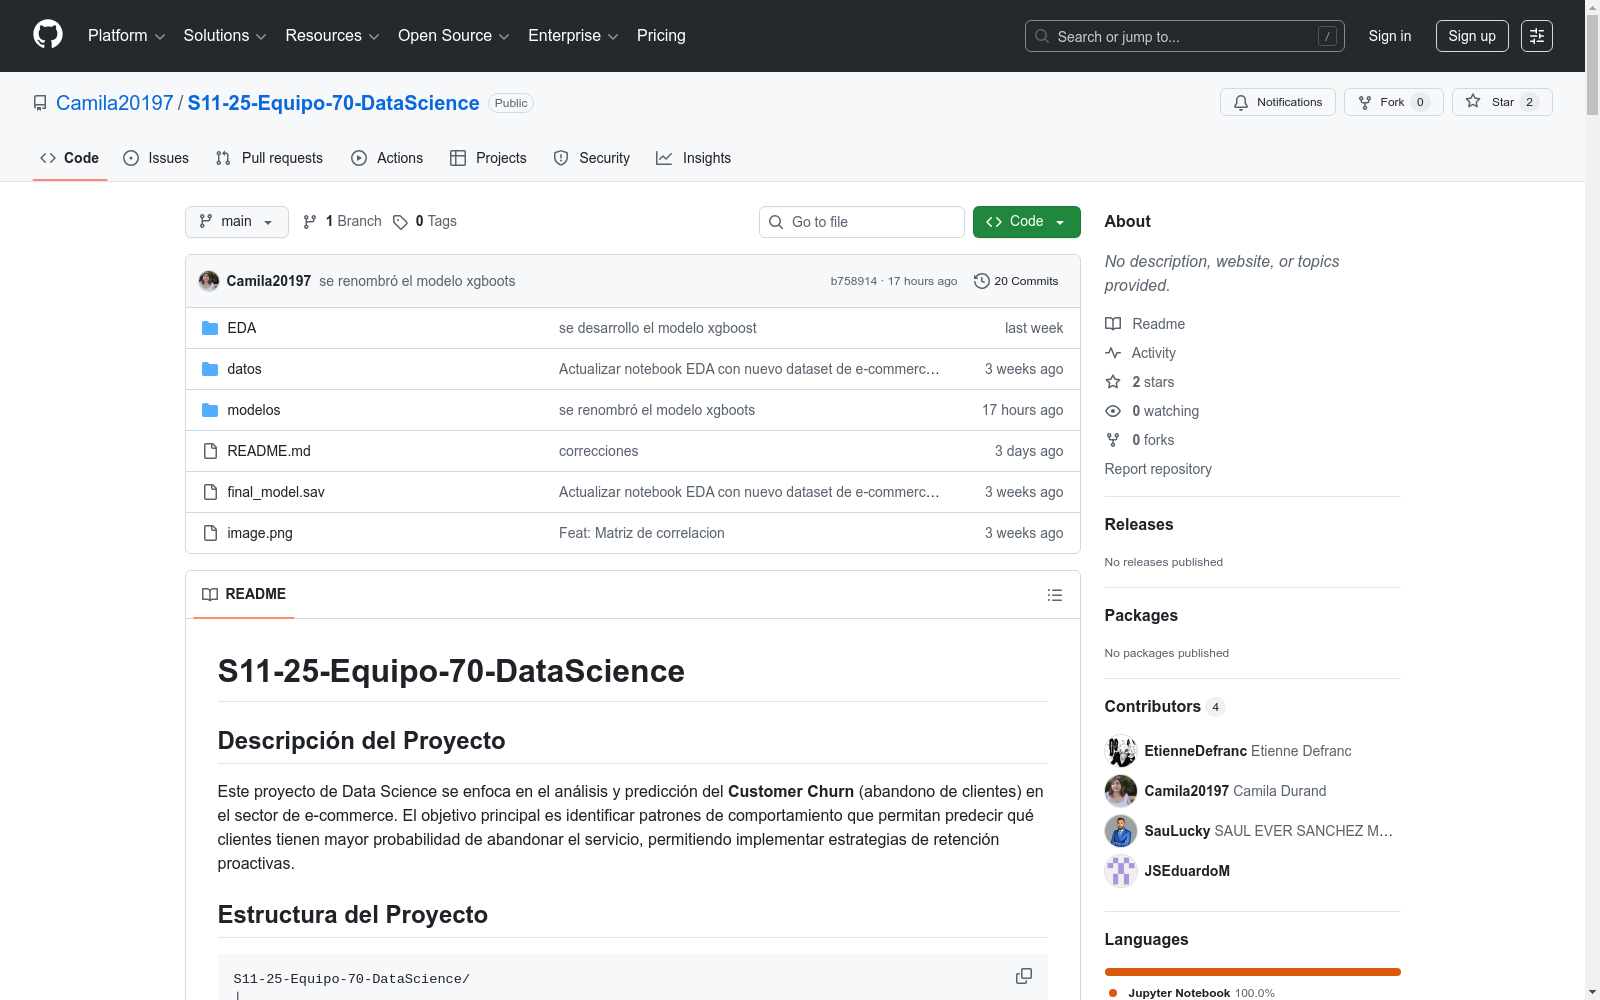Focus the Search or jump to field
The width and height of the screenshot is (1600, 1000).
pyautogui.click(x=1185, y=36)
